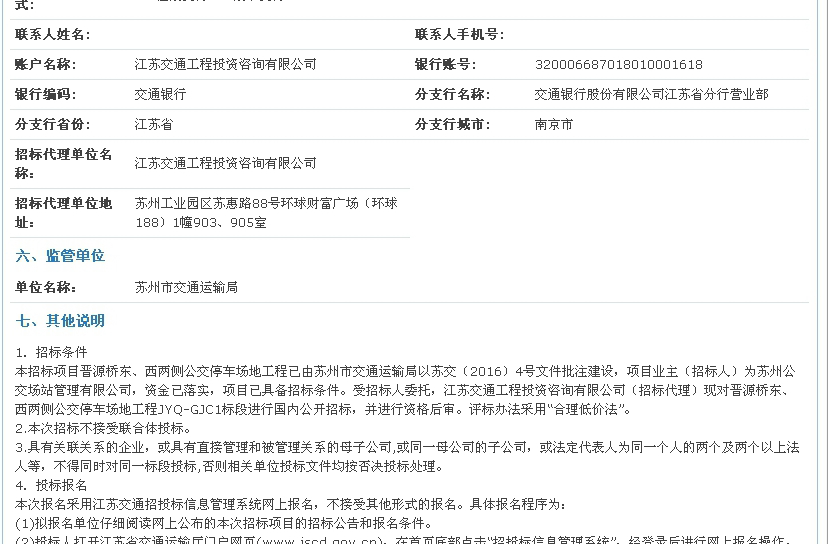Click the 分支行名称 label

(x=452, y=95)
